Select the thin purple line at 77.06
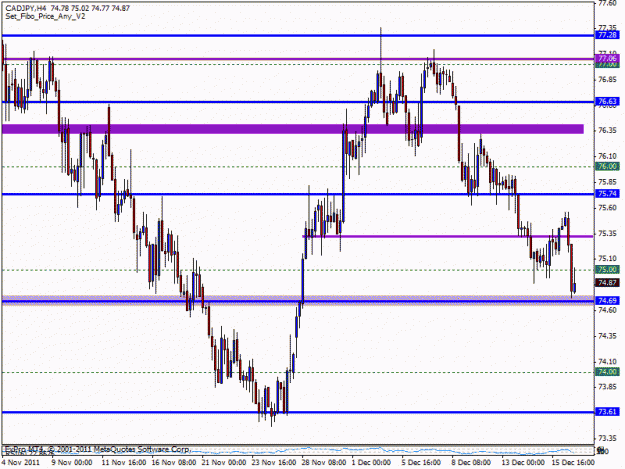Screen dimensions: 625x469 coord(298,59)
